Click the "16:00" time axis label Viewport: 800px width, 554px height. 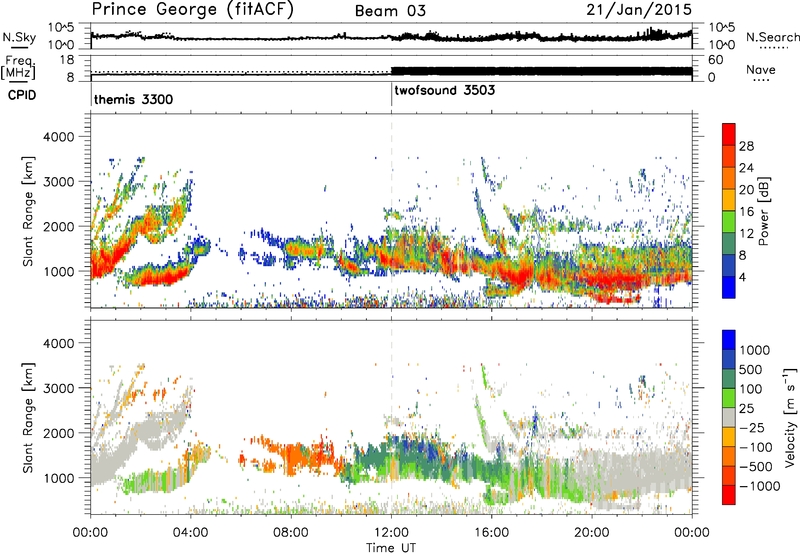coord(491,533)
